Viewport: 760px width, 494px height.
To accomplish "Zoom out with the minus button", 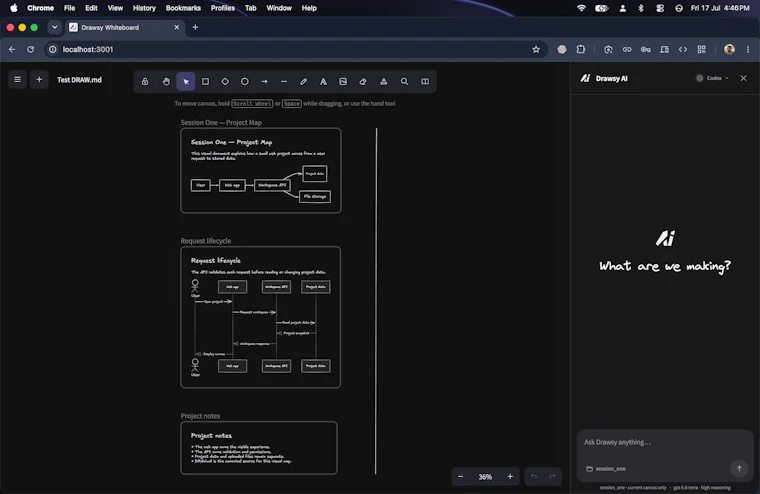I will pyautogui.click(x=460, y=477).
